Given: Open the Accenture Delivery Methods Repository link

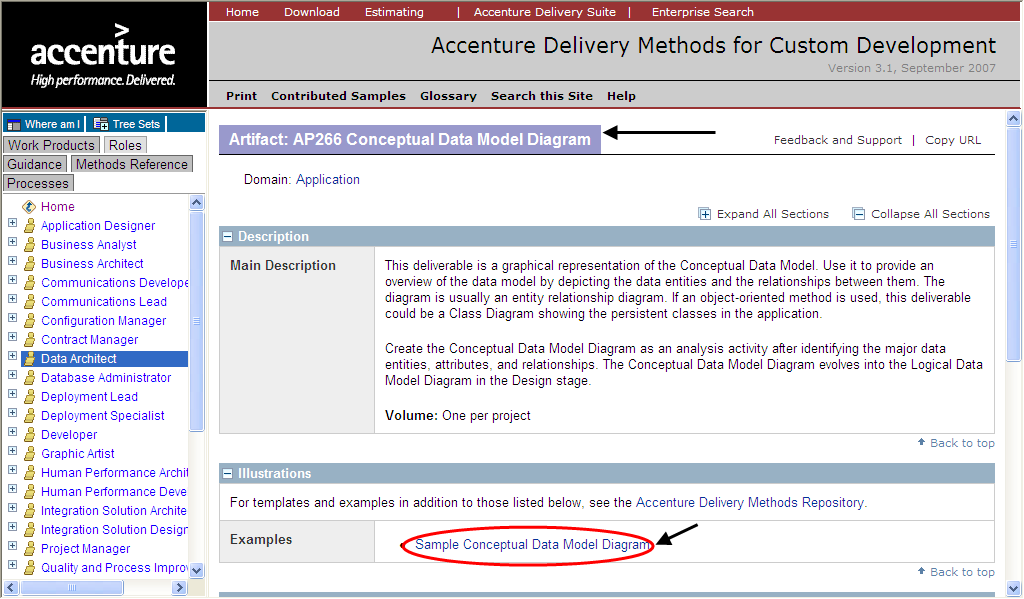Looking at the screenshot, I should [x=750, y=502].
